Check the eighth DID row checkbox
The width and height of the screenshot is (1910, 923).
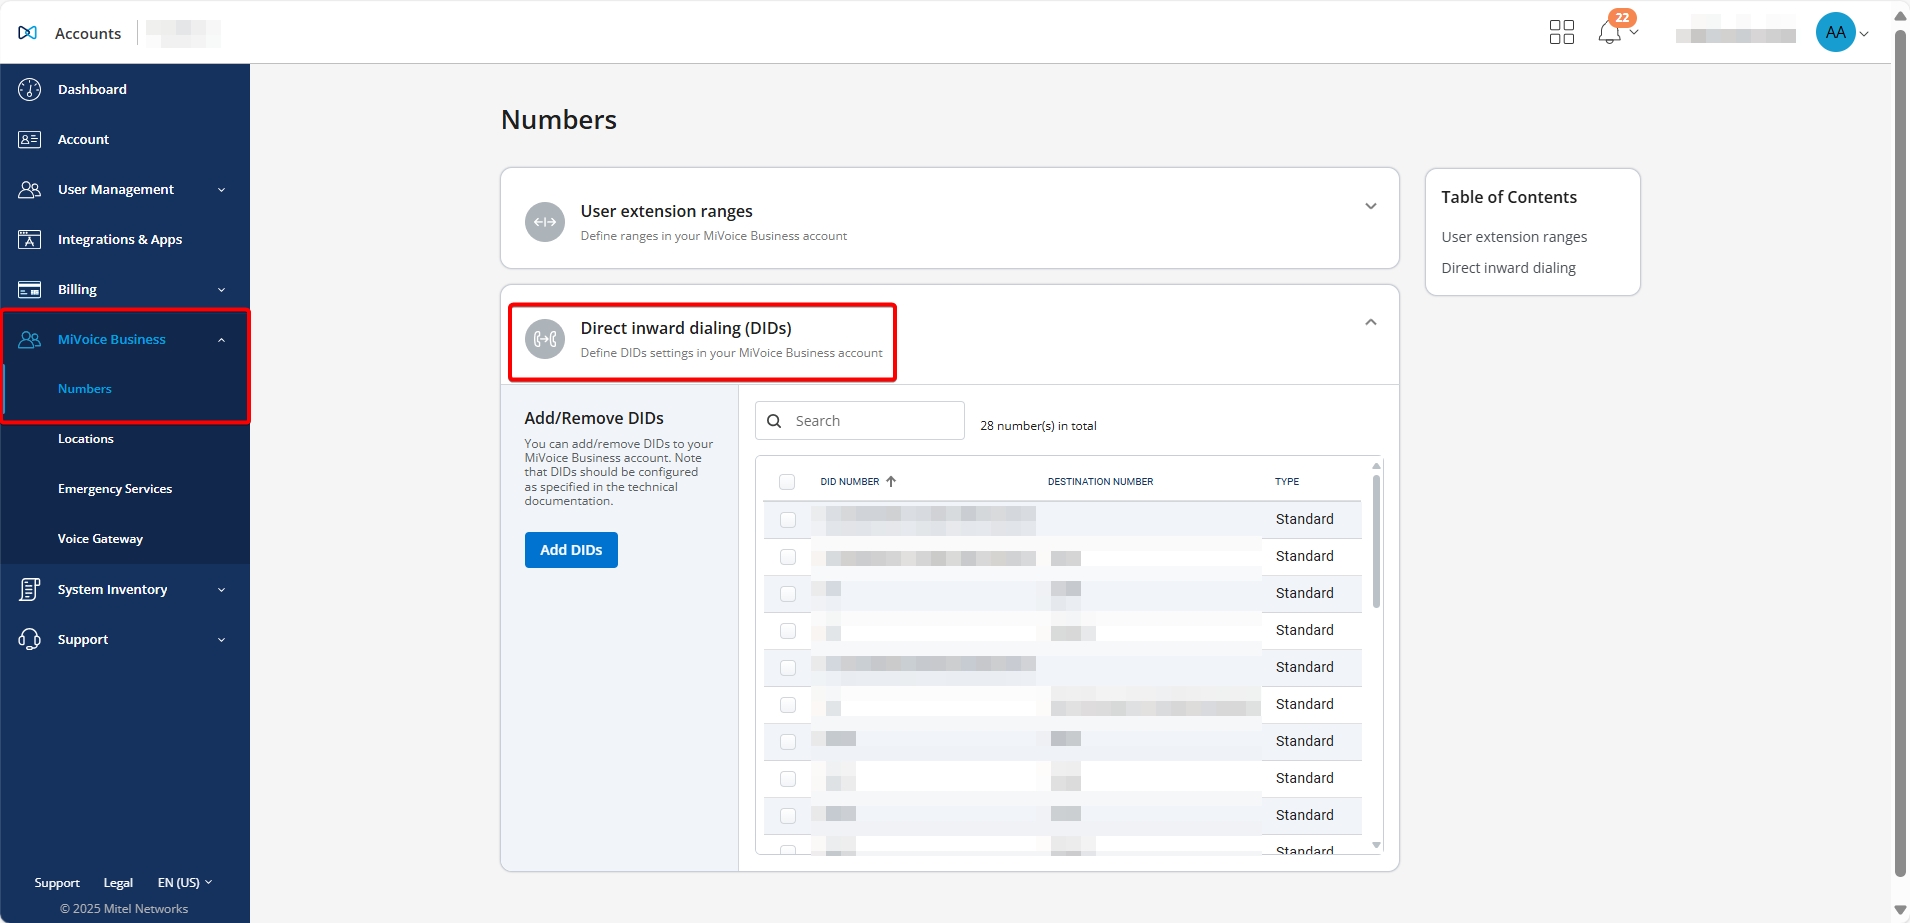[788, 779]
